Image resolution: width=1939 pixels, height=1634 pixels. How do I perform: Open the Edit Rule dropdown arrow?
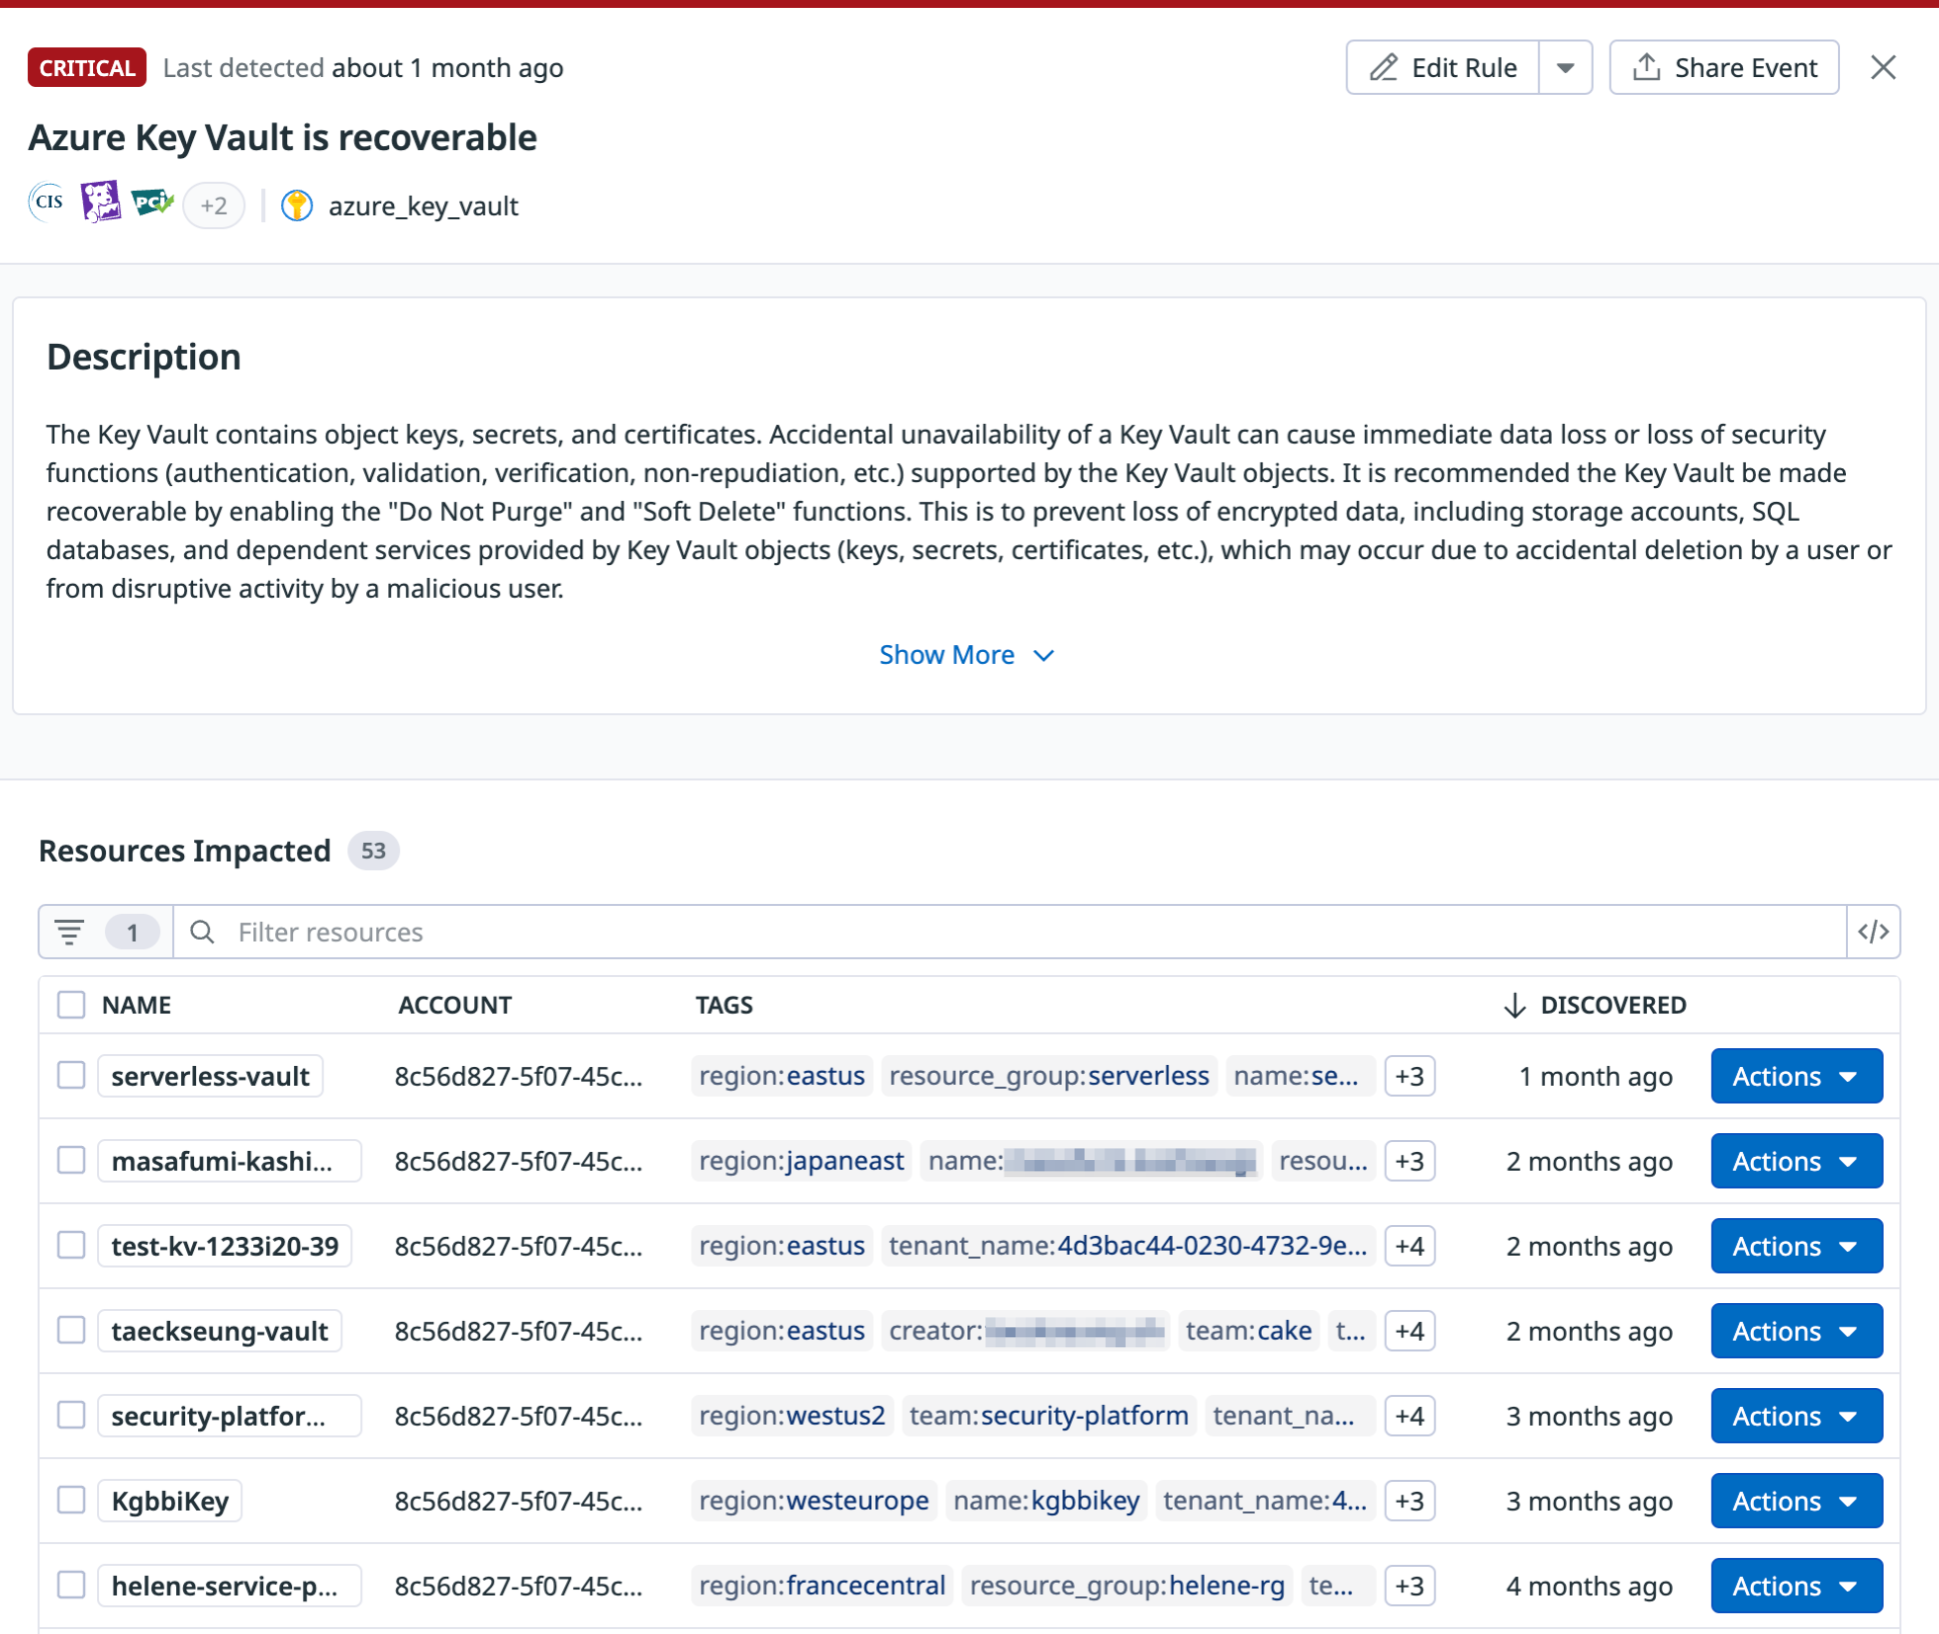[1566, 67]
